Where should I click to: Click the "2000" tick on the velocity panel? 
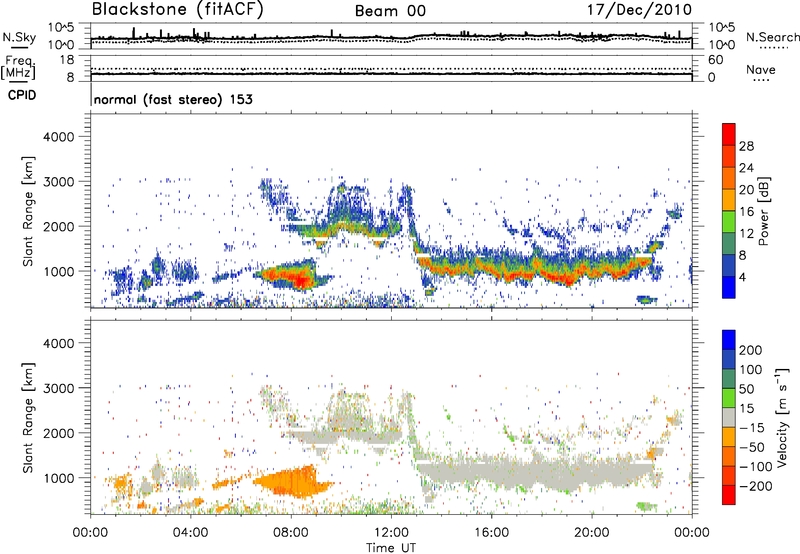pyautogui.click(x=58, y=433)
